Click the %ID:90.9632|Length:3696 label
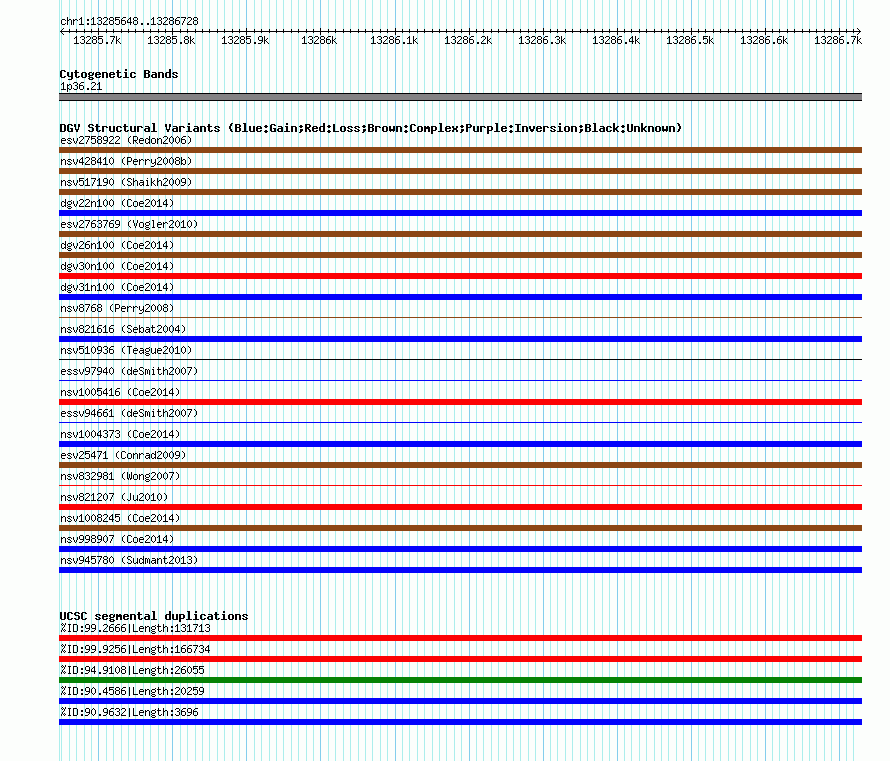890x761 pixels. [x=129, y=712]
